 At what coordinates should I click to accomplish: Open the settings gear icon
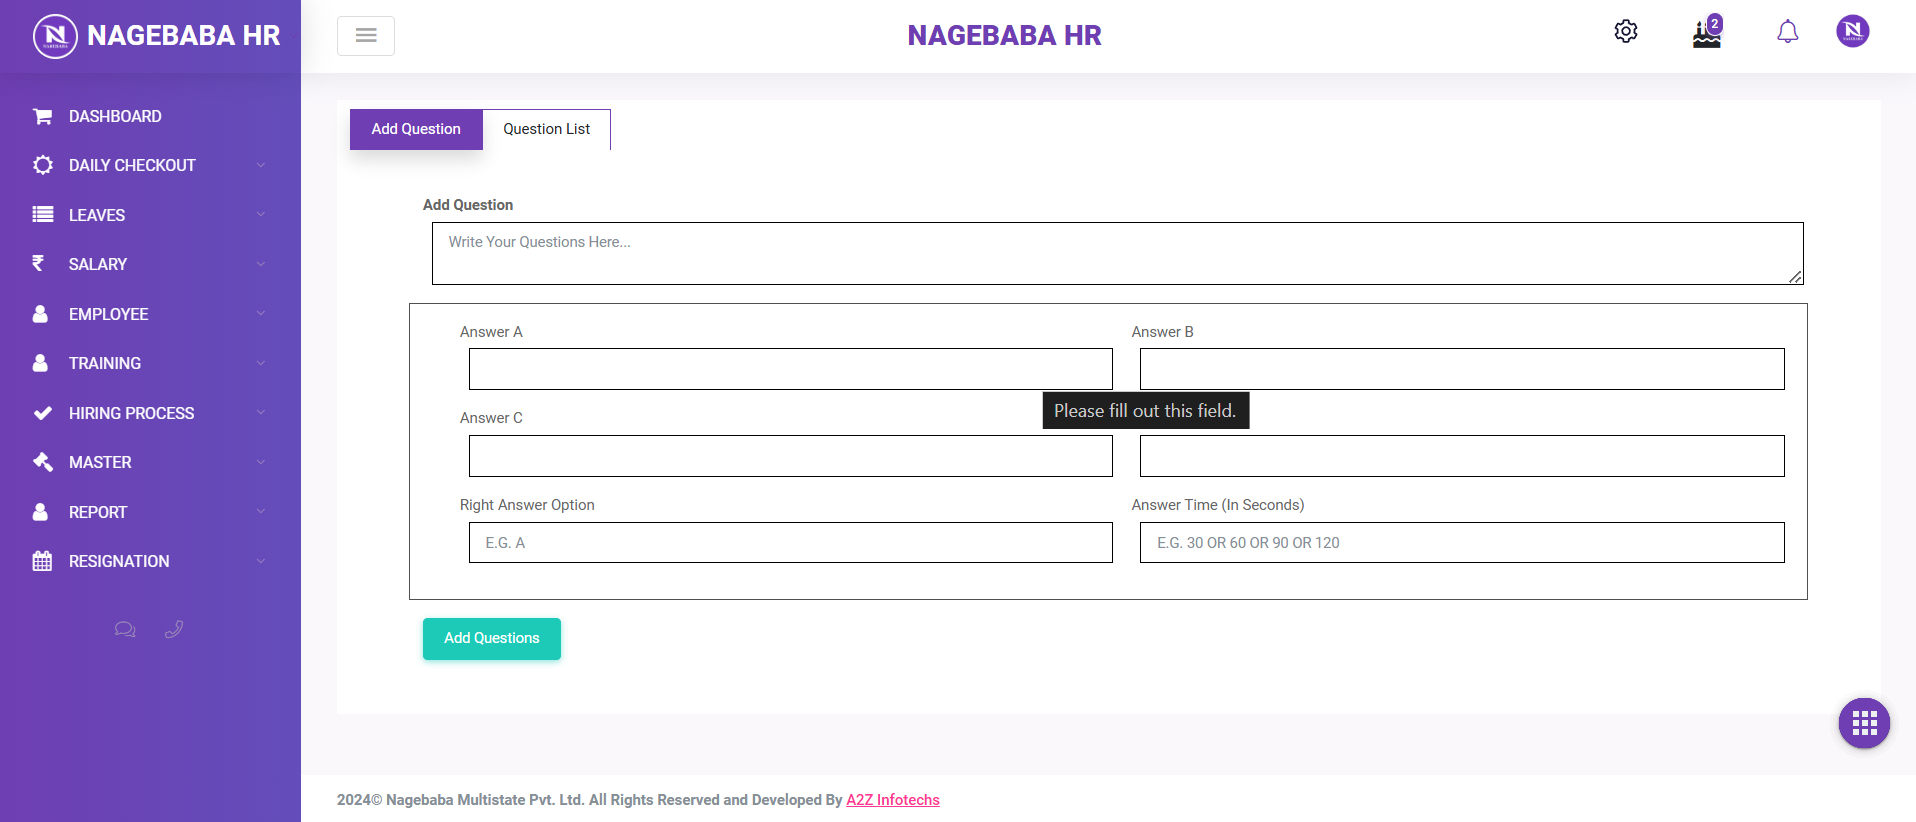pos(1626,32)
